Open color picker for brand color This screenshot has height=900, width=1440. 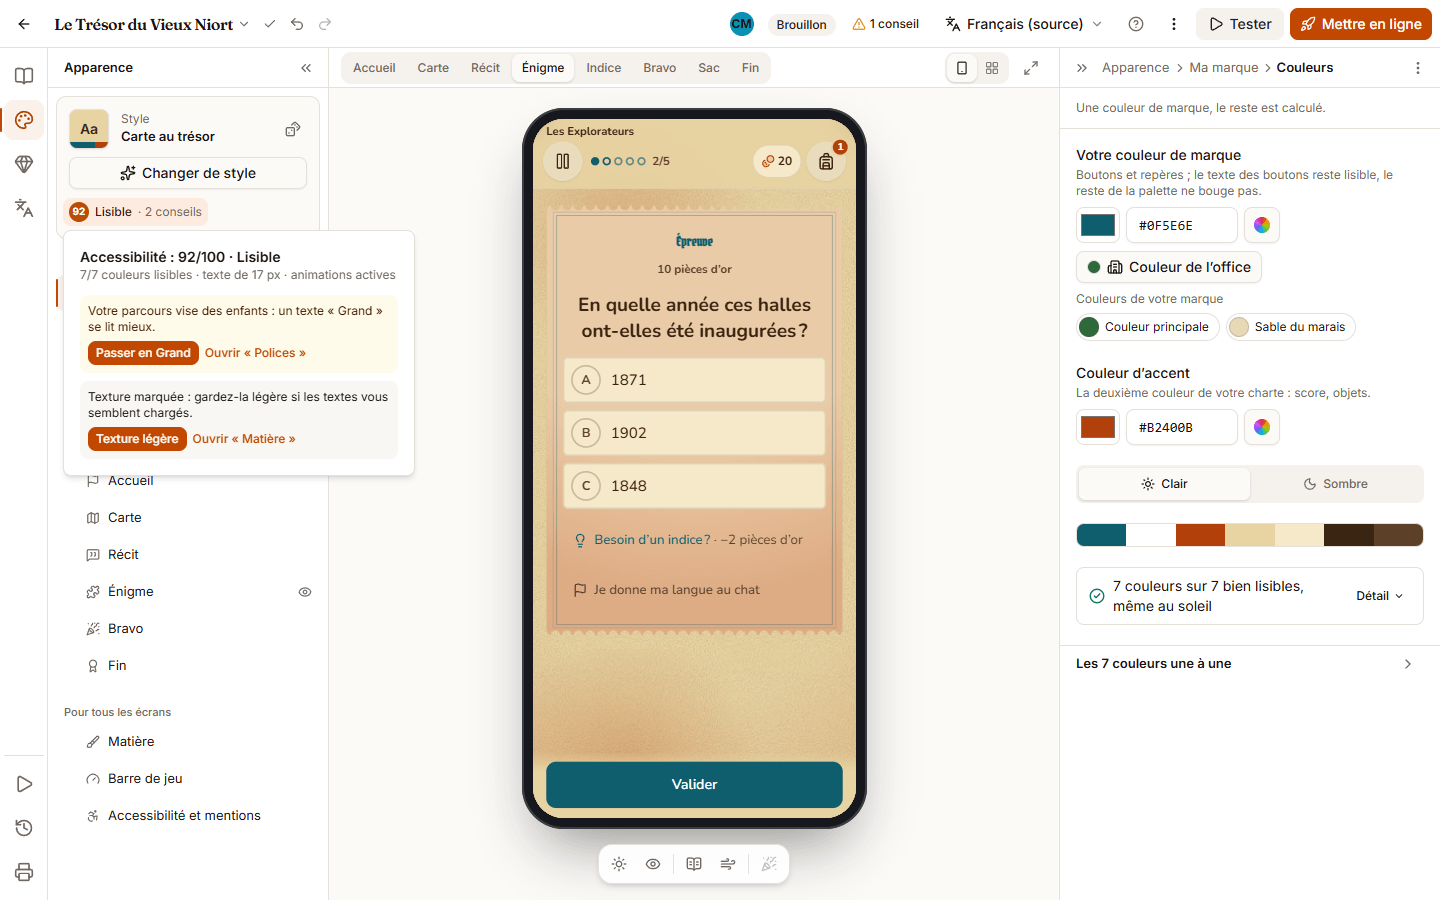pos(1262,225)
